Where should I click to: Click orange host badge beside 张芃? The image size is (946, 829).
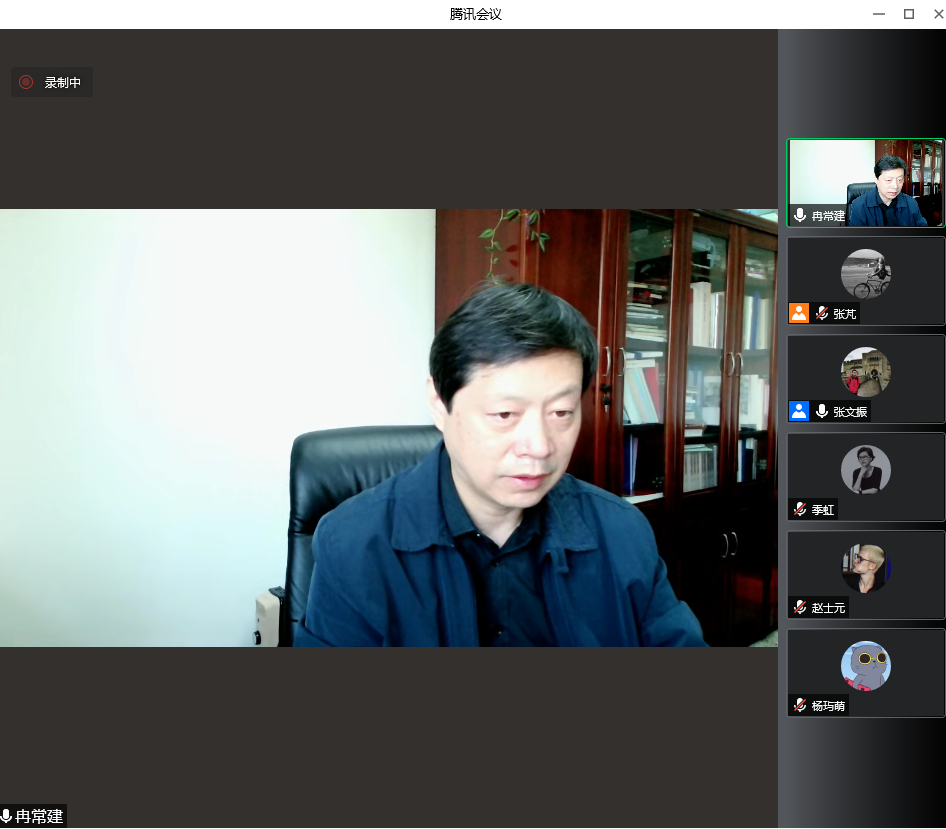pyautogui.click(x=799, y=313)
